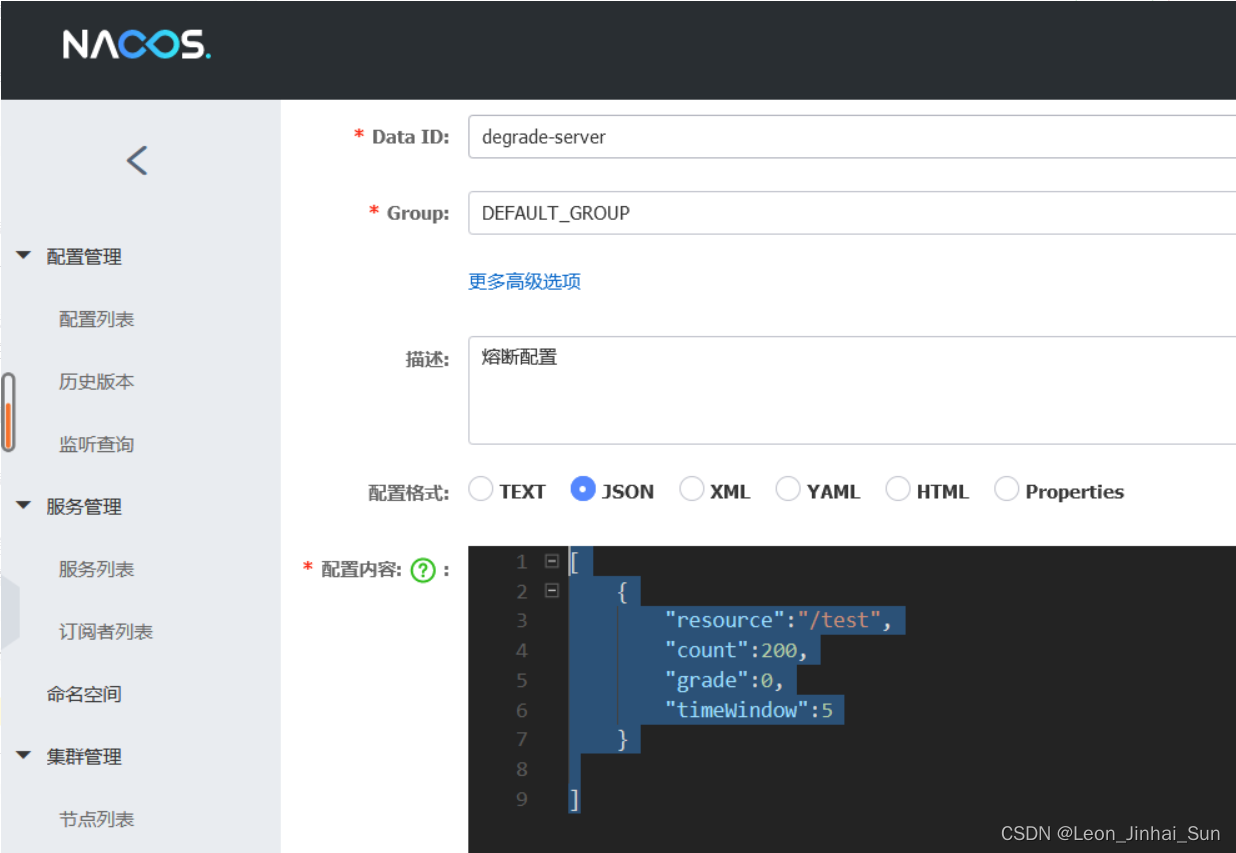Screen dimensions: 1236x853
Task: Open 节点列表 page
Action: coord(96,820)
